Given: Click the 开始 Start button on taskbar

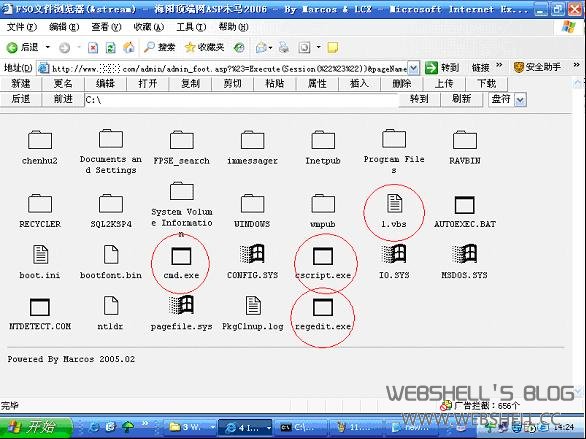Looking at the screenshot, I should (36, 427).
